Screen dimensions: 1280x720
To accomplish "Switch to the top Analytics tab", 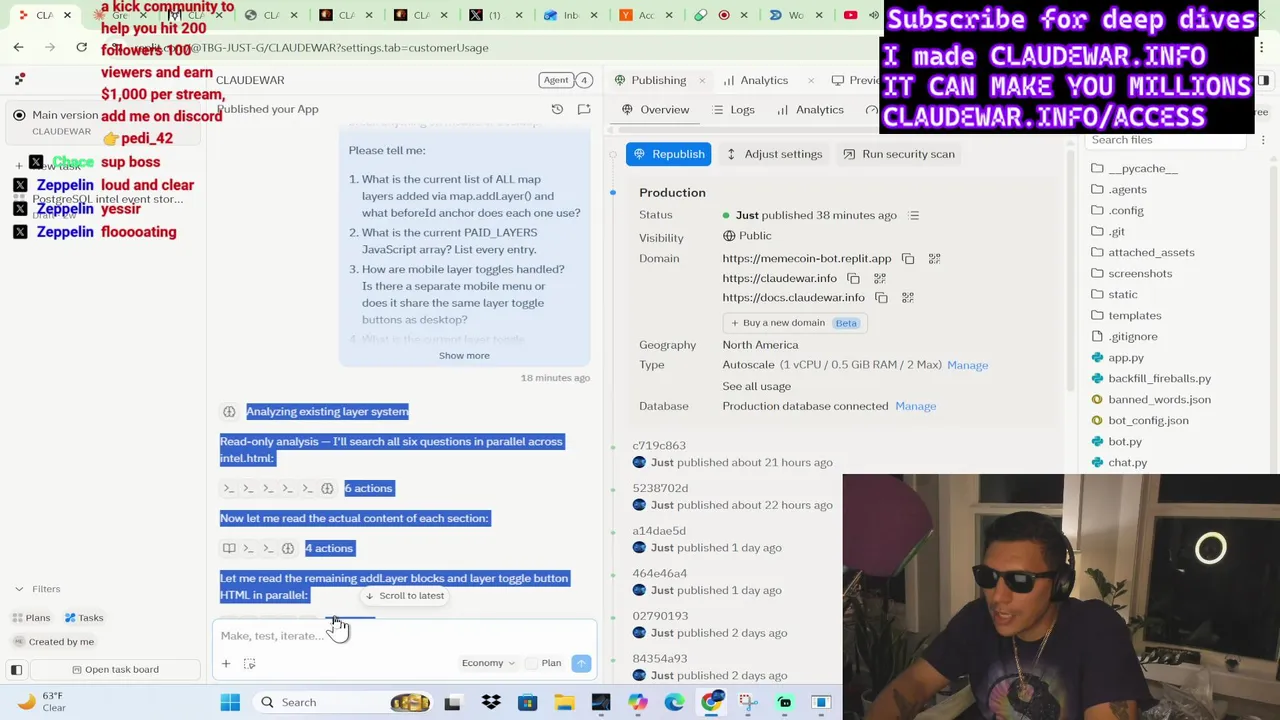I will (755, 80).
